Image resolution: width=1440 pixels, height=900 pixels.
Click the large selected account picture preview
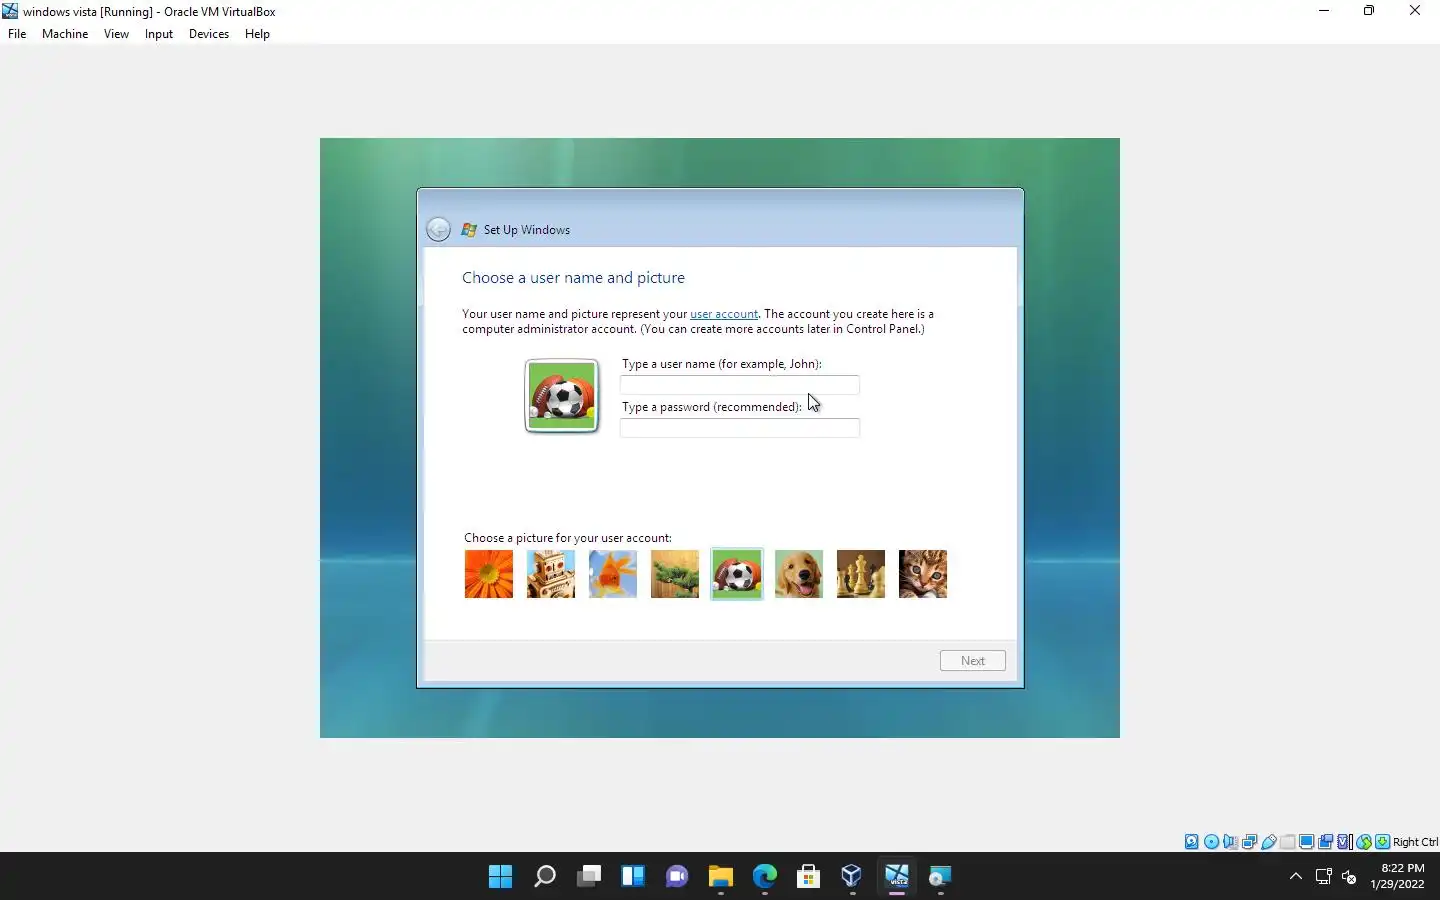(562, 396)
